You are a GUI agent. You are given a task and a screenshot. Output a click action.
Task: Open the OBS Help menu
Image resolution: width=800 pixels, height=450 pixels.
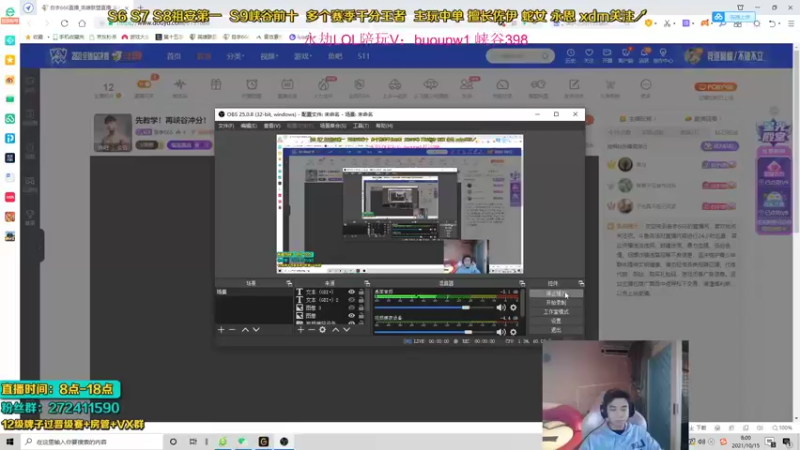(384, 126)
